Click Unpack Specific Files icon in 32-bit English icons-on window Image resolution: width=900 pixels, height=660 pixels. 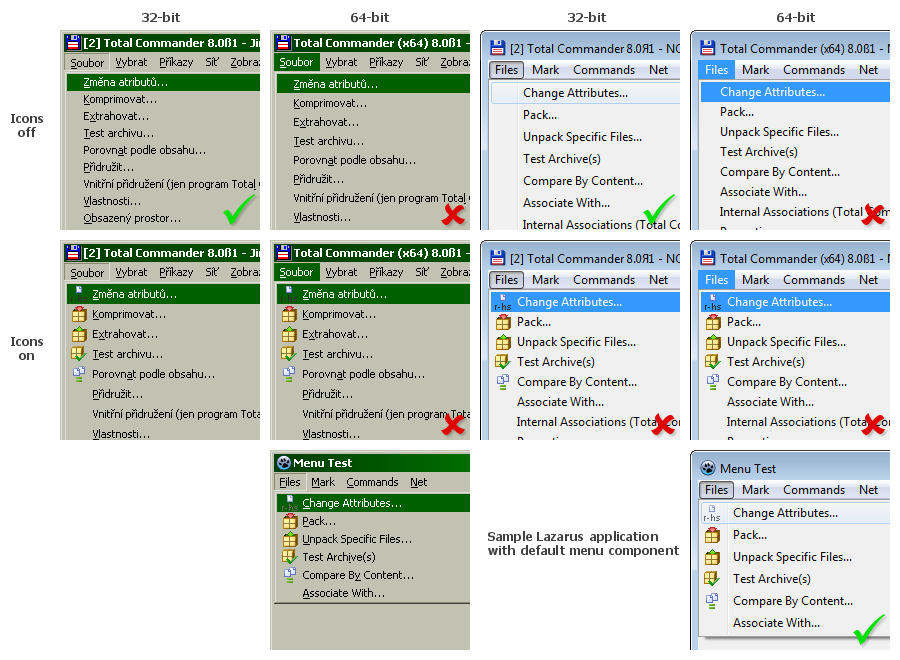coord(503,343)
